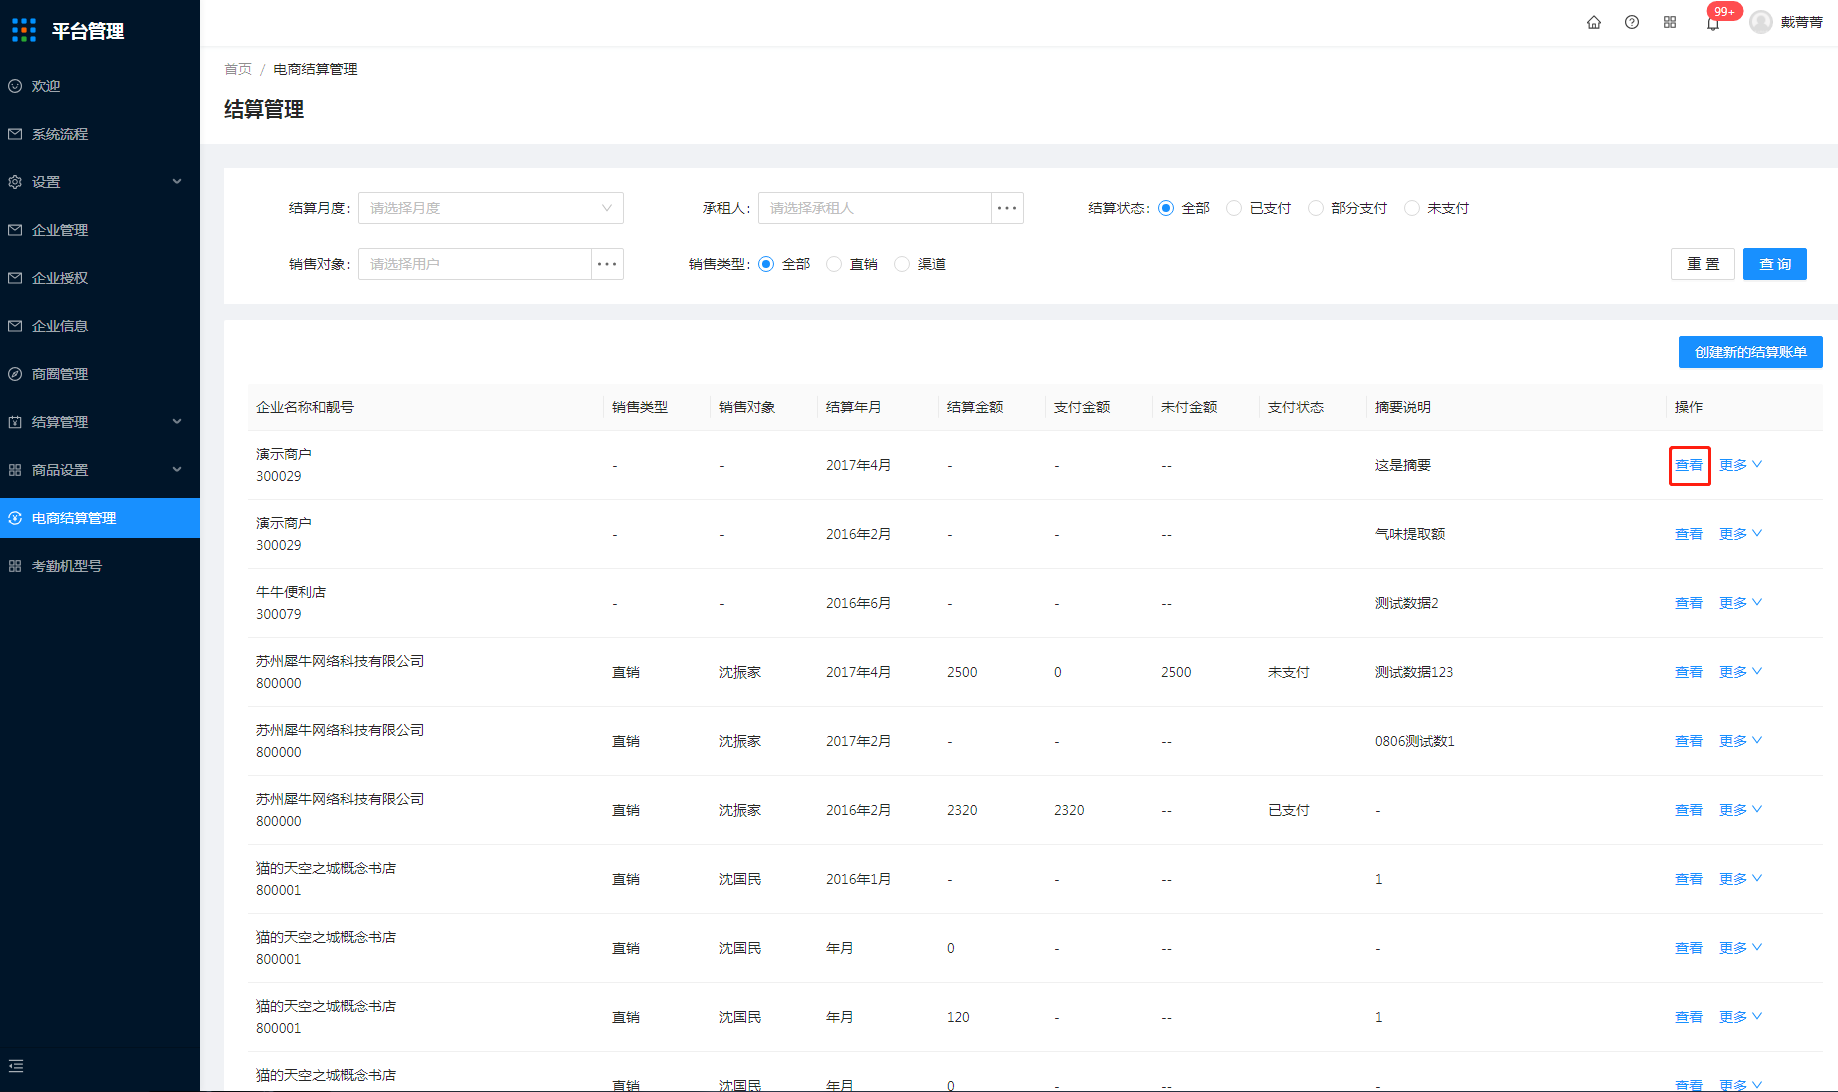This screenshot has height=1092, width=1838.
Task: Open 考勤机型号 sidebar item
Action: click(x=100, y=566)
